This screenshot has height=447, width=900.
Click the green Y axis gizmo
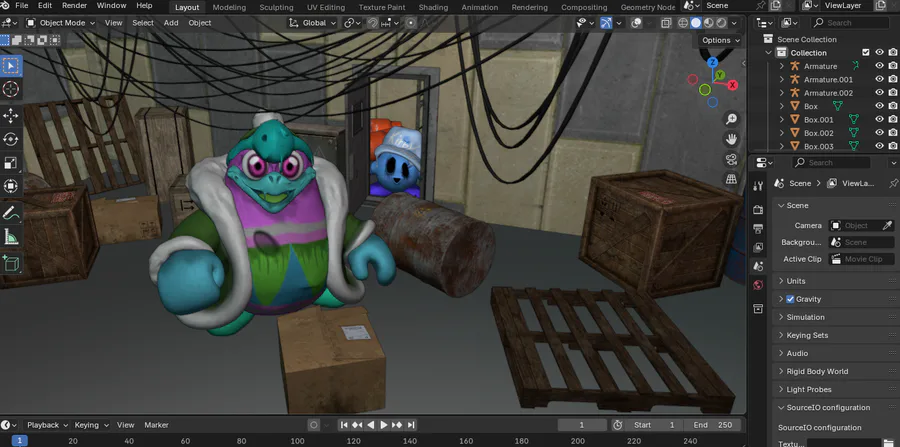(x=720, y=75)
